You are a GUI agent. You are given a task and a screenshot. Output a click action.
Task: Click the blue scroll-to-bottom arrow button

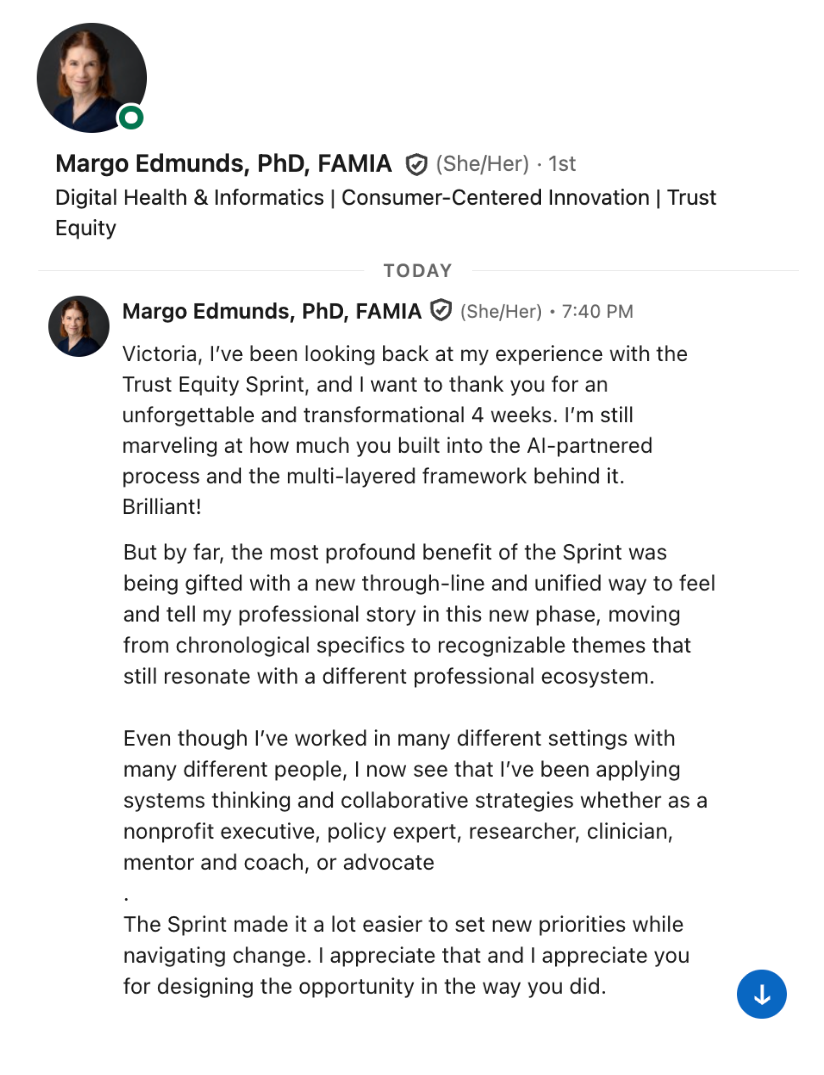coord(762,994)
